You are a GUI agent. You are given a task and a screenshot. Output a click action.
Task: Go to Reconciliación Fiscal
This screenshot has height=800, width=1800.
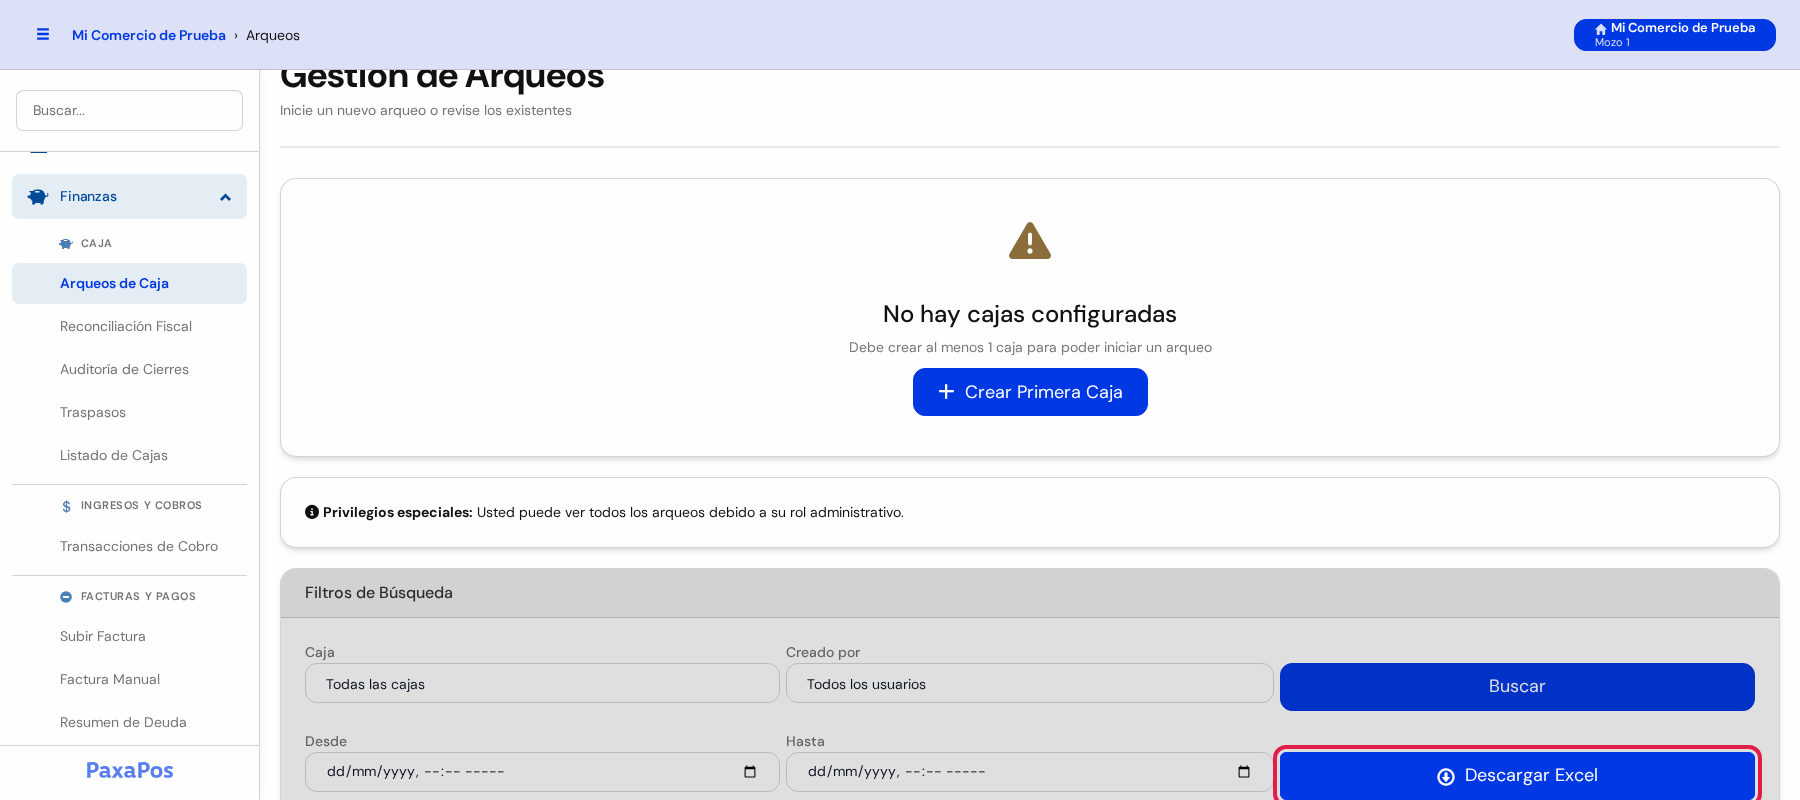click(129, 326)
